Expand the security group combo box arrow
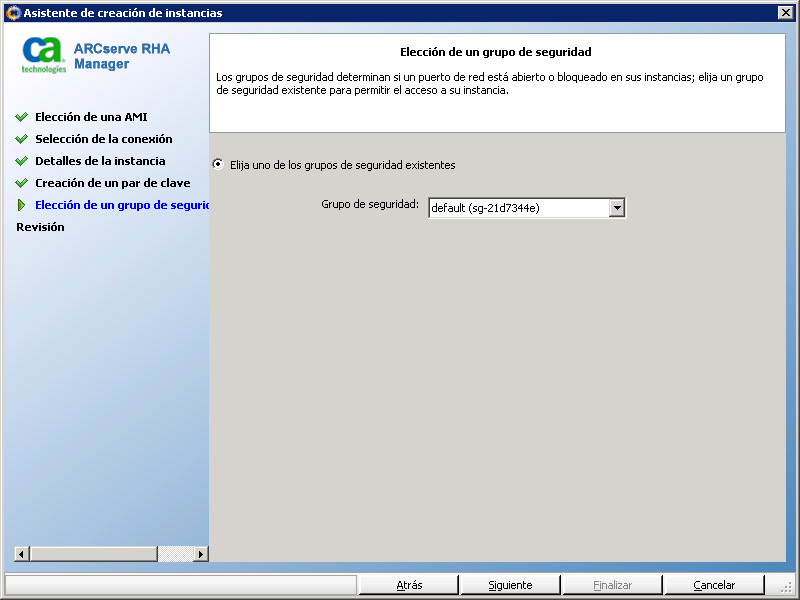The width and height of the screenshot is (800, 600). coord(618,207)
